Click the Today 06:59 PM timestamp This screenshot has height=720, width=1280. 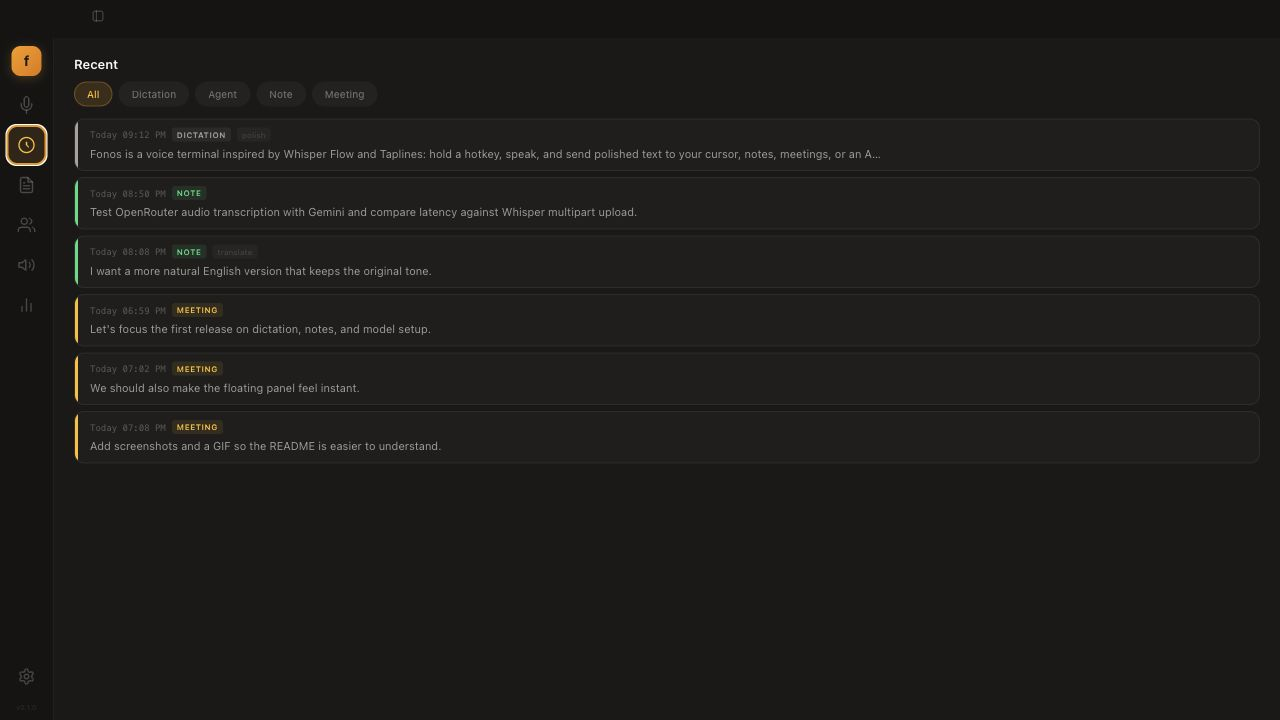click(x=128, y=311)
